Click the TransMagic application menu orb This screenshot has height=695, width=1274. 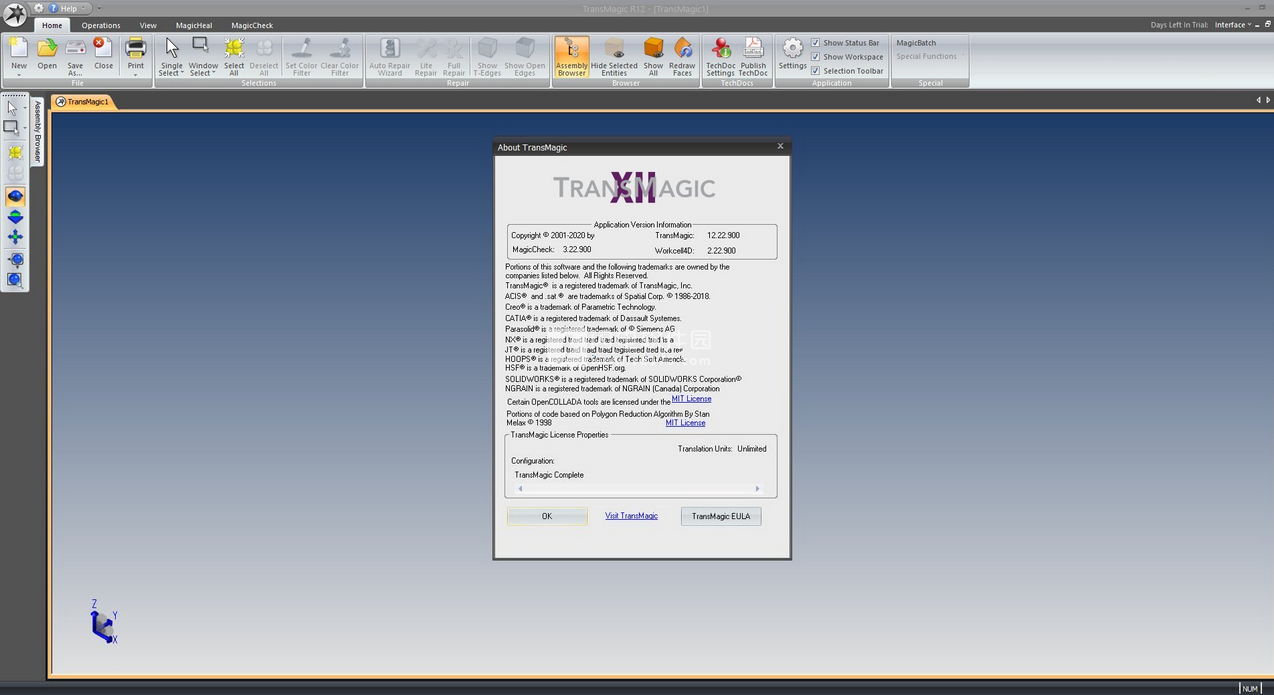point(15,15)
